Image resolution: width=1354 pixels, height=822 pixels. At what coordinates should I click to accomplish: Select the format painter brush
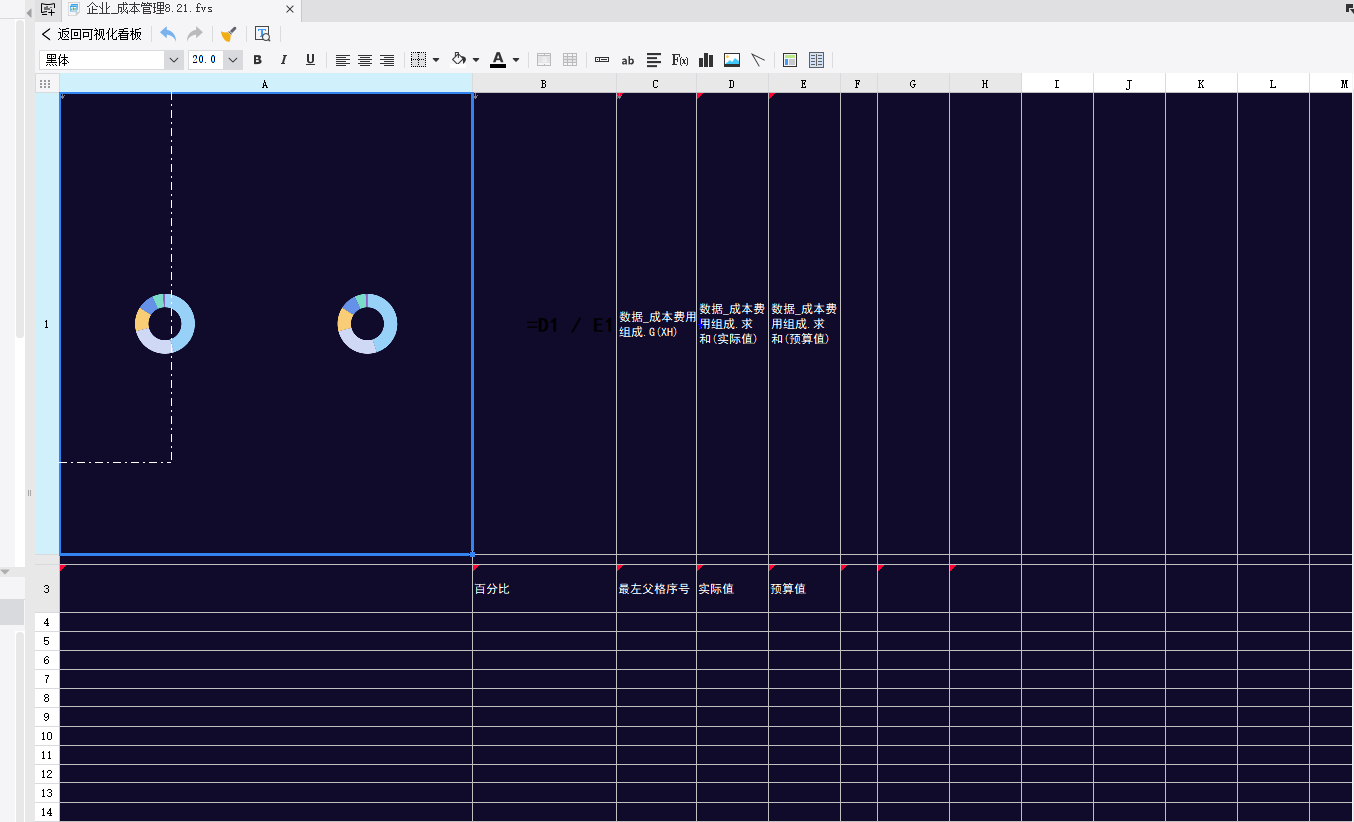pyautogui.click(x=228, y=34)
